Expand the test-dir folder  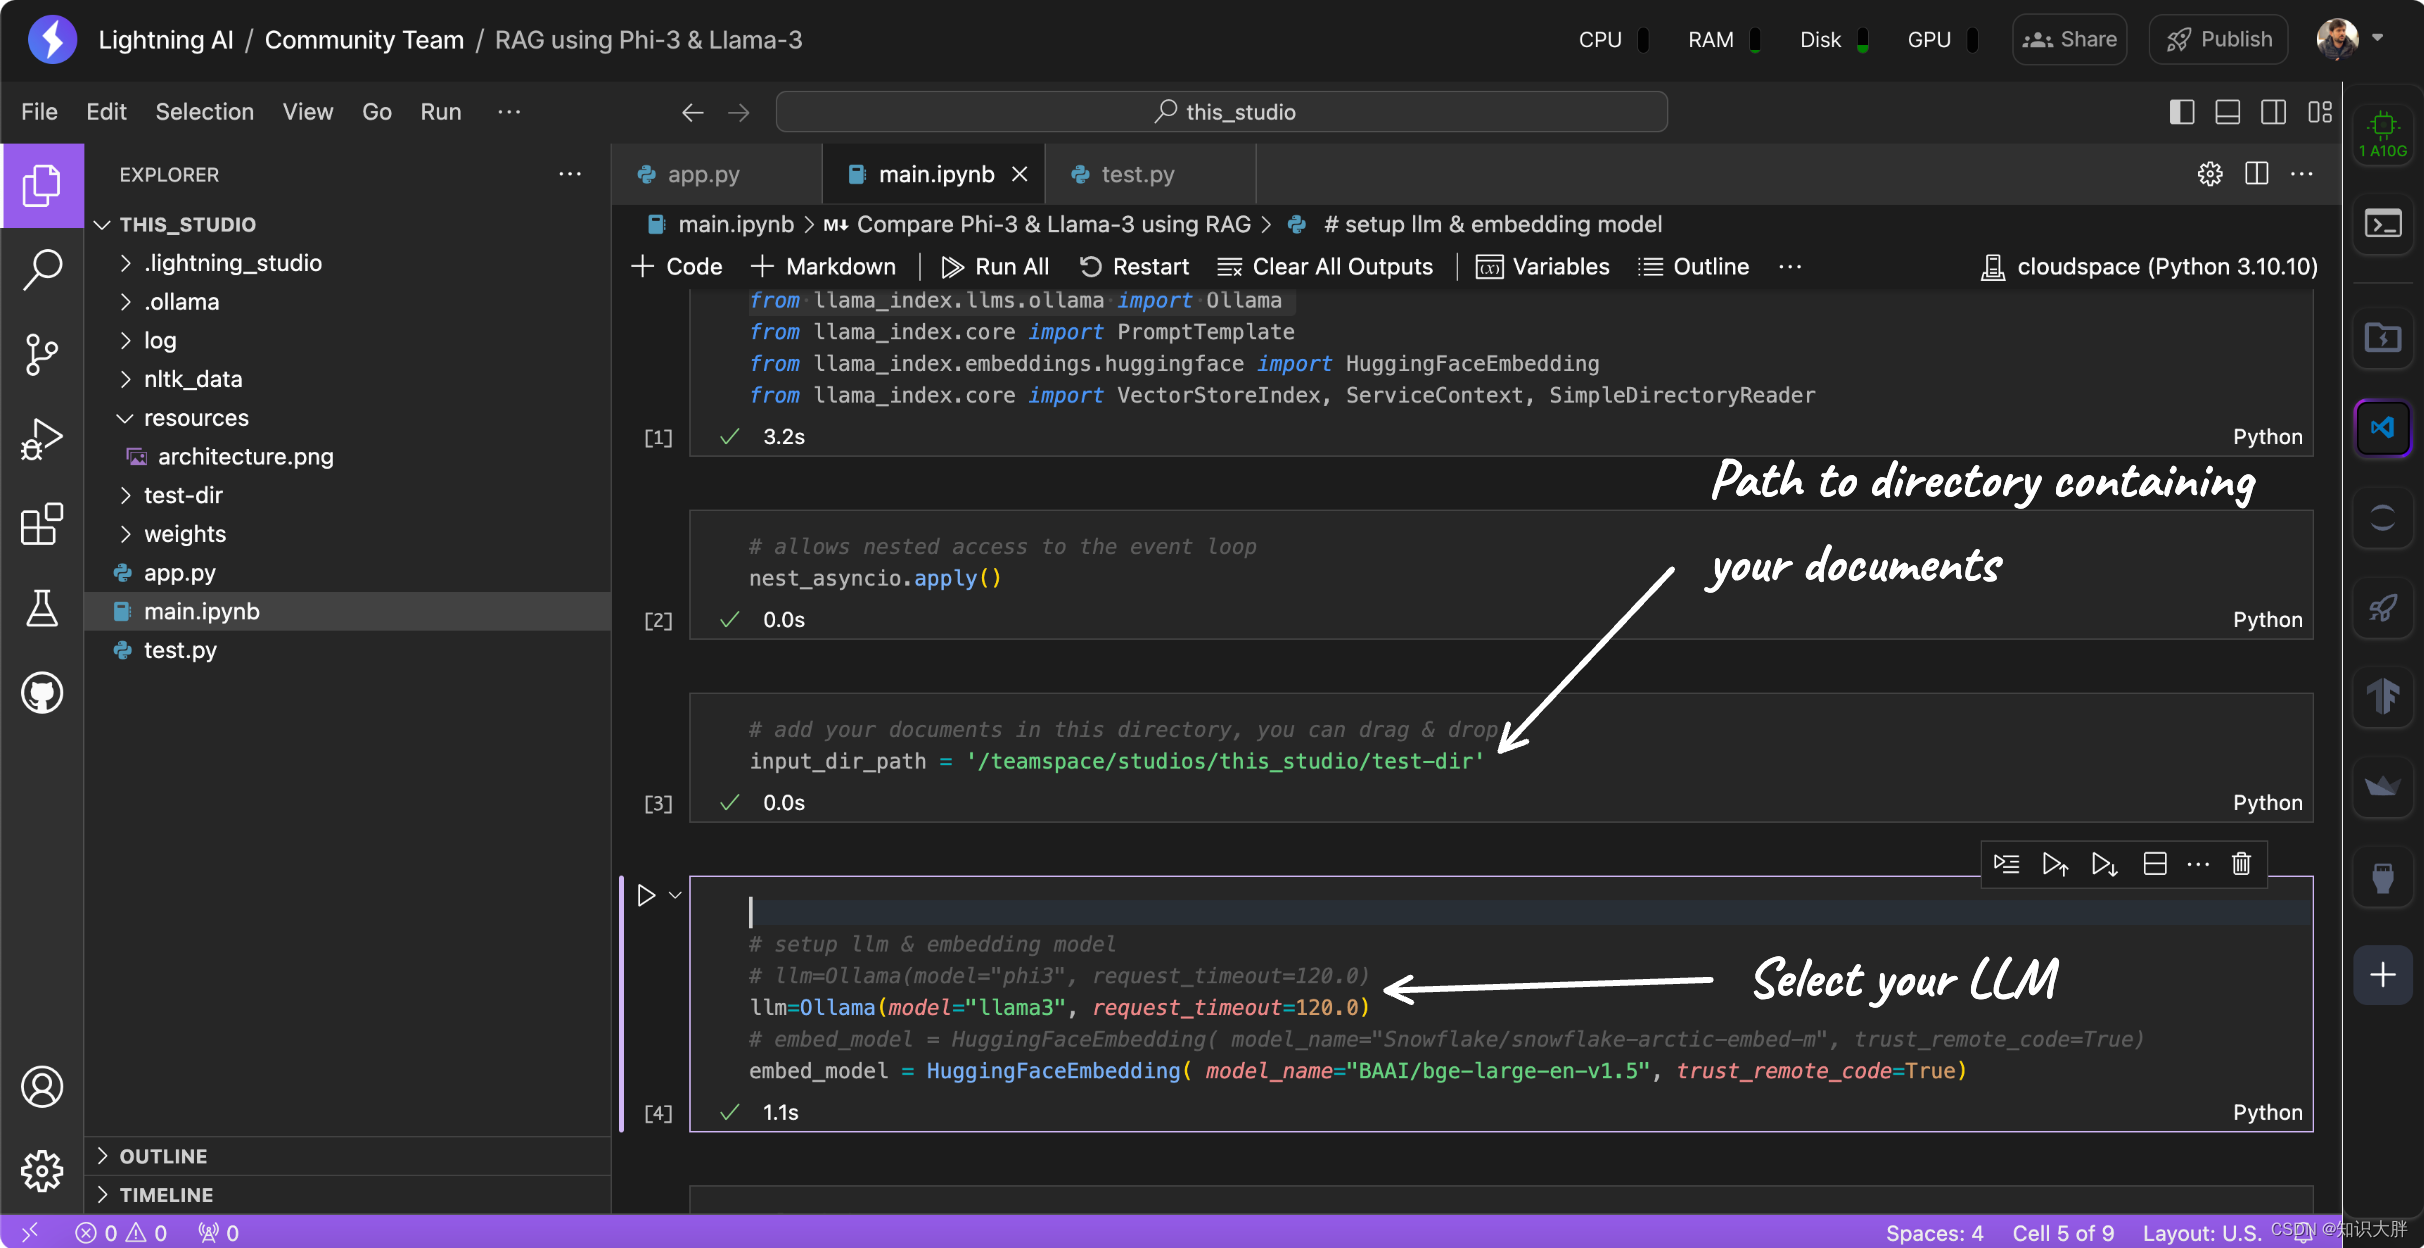pos(183,495)
